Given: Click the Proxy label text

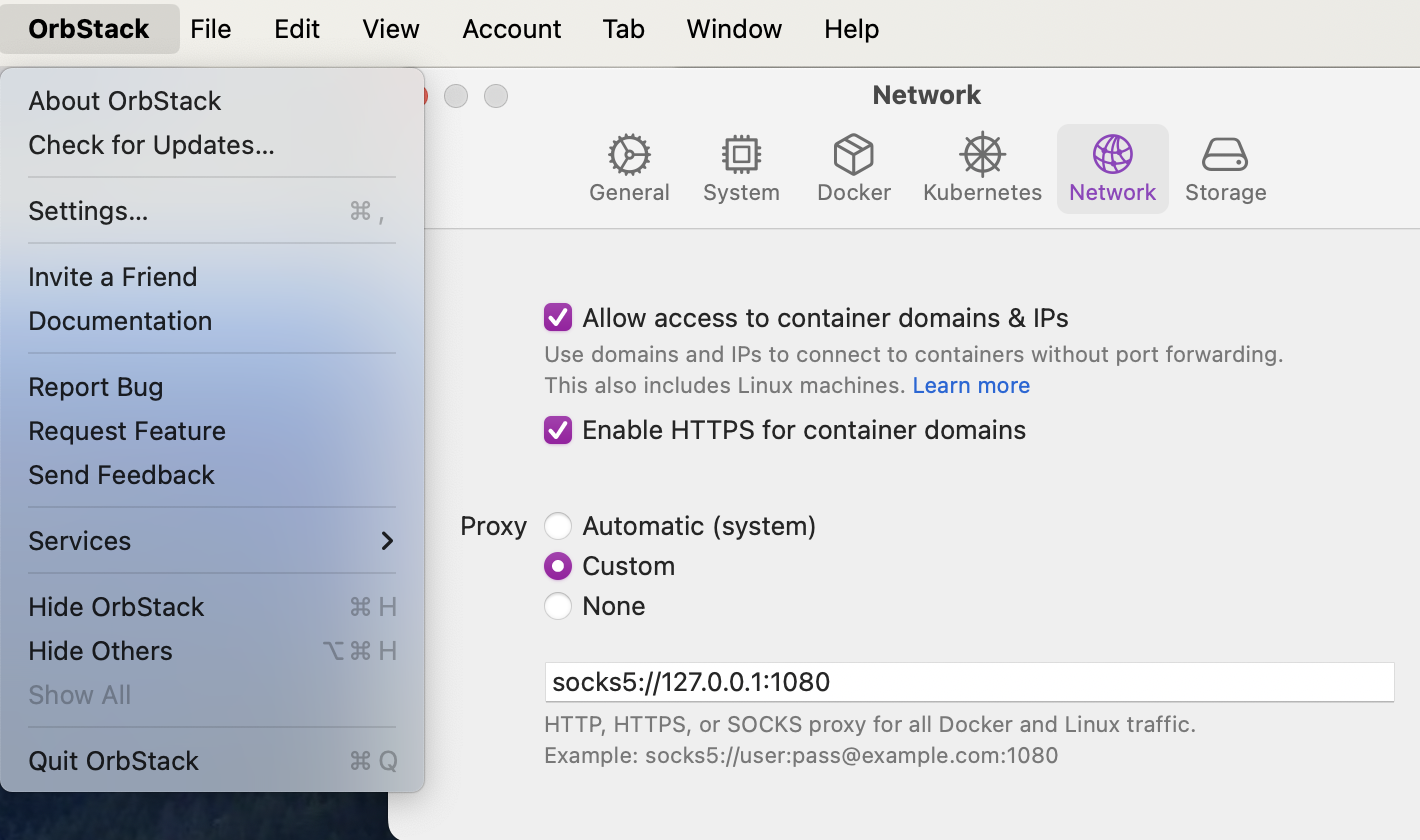Looking at the screenshot, I should [493, 526].
